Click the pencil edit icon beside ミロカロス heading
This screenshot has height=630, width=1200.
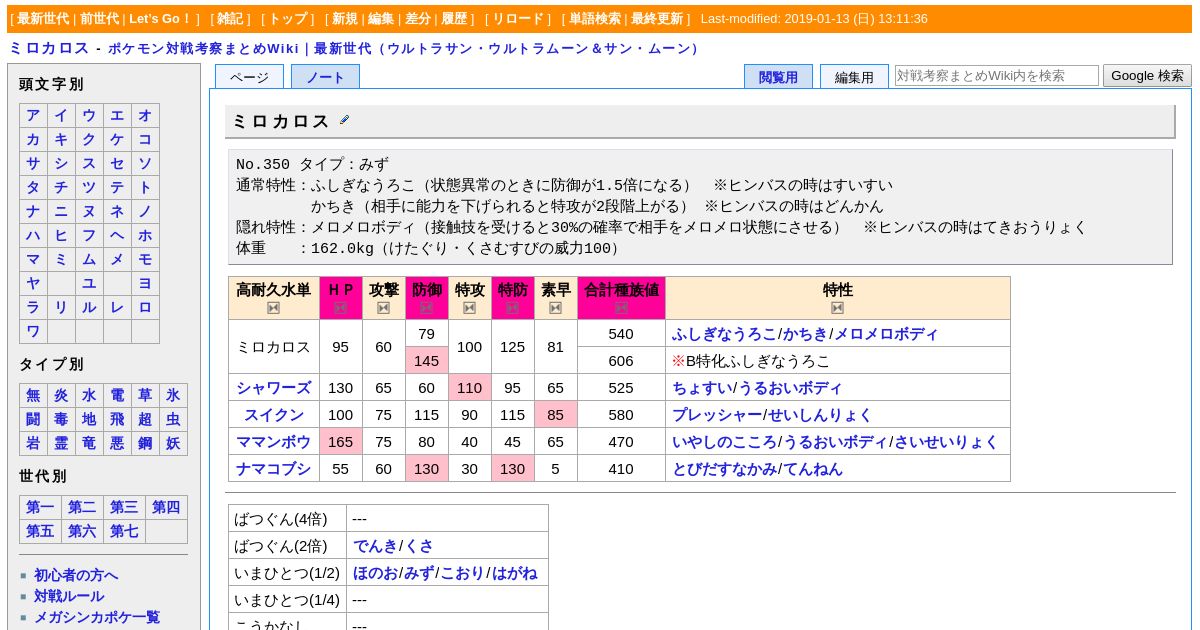point(345,120)
